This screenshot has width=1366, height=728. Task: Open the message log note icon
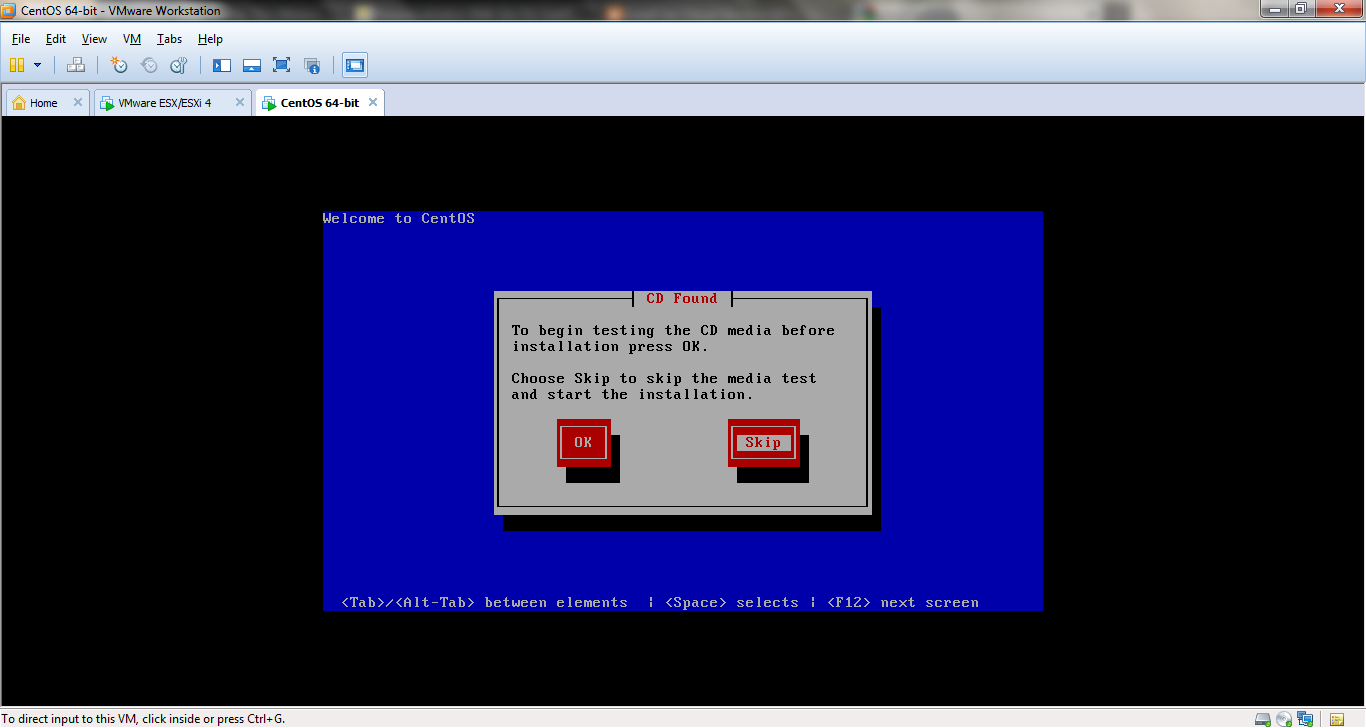point(1337,719)
